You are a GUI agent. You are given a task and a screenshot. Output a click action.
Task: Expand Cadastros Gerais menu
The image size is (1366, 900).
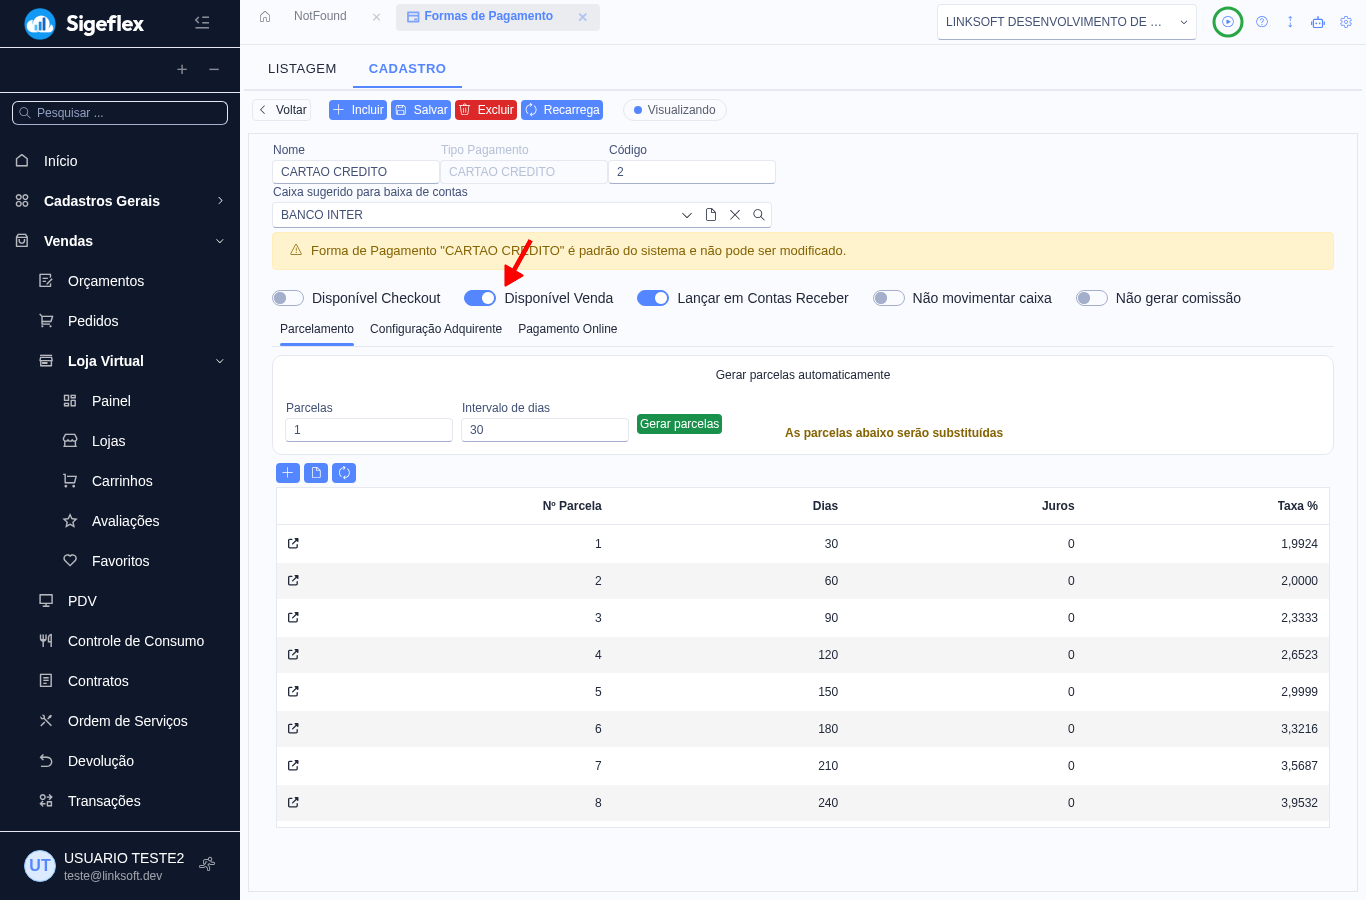(x=120, y=201)
